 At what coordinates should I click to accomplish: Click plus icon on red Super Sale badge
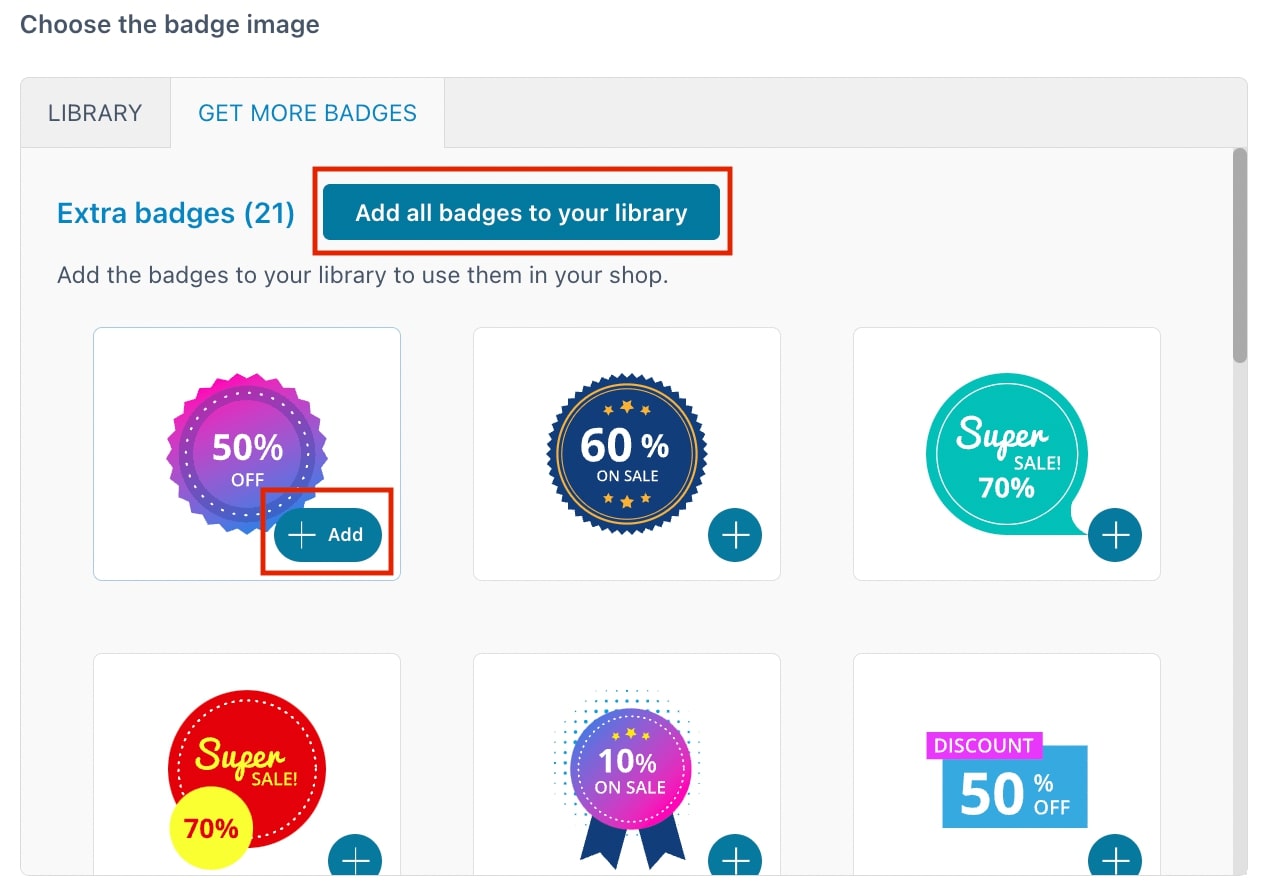[355, 858]
